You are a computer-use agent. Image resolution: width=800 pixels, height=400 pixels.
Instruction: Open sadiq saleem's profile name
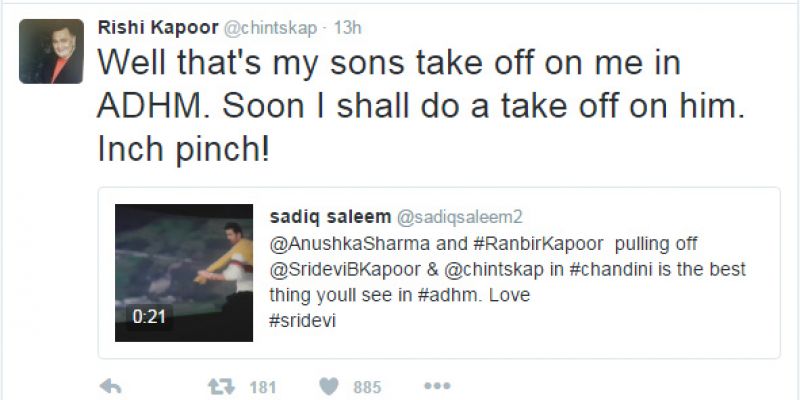(x=330, y=218)
